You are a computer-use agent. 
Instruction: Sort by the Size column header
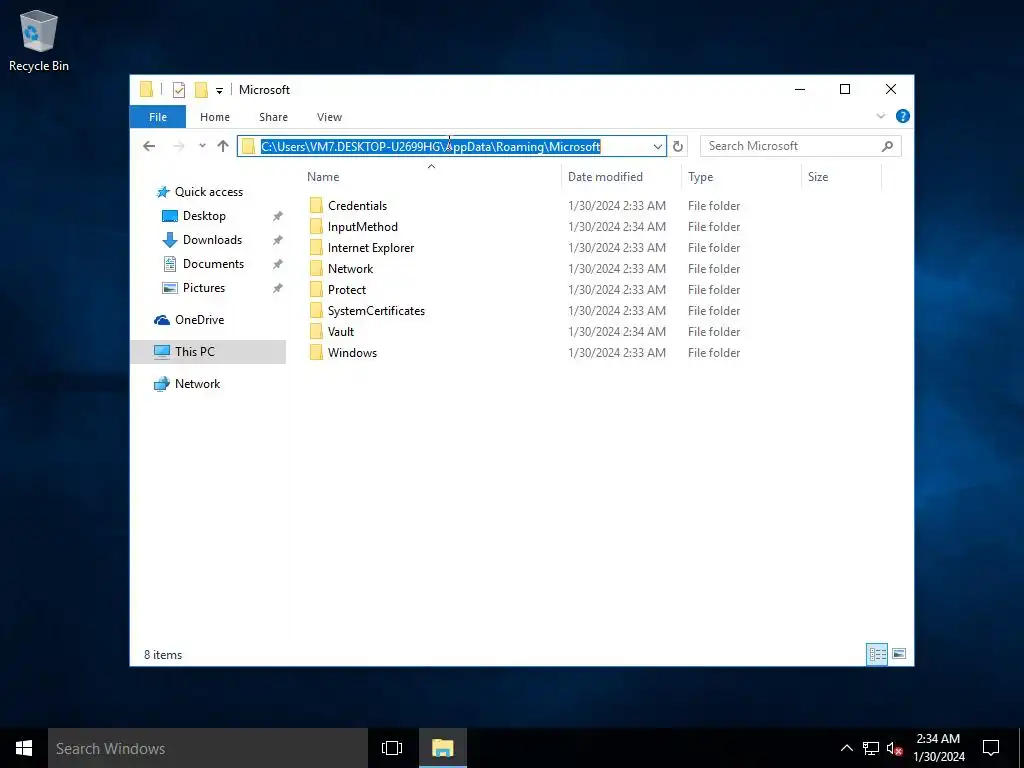[x=841, y=177]
